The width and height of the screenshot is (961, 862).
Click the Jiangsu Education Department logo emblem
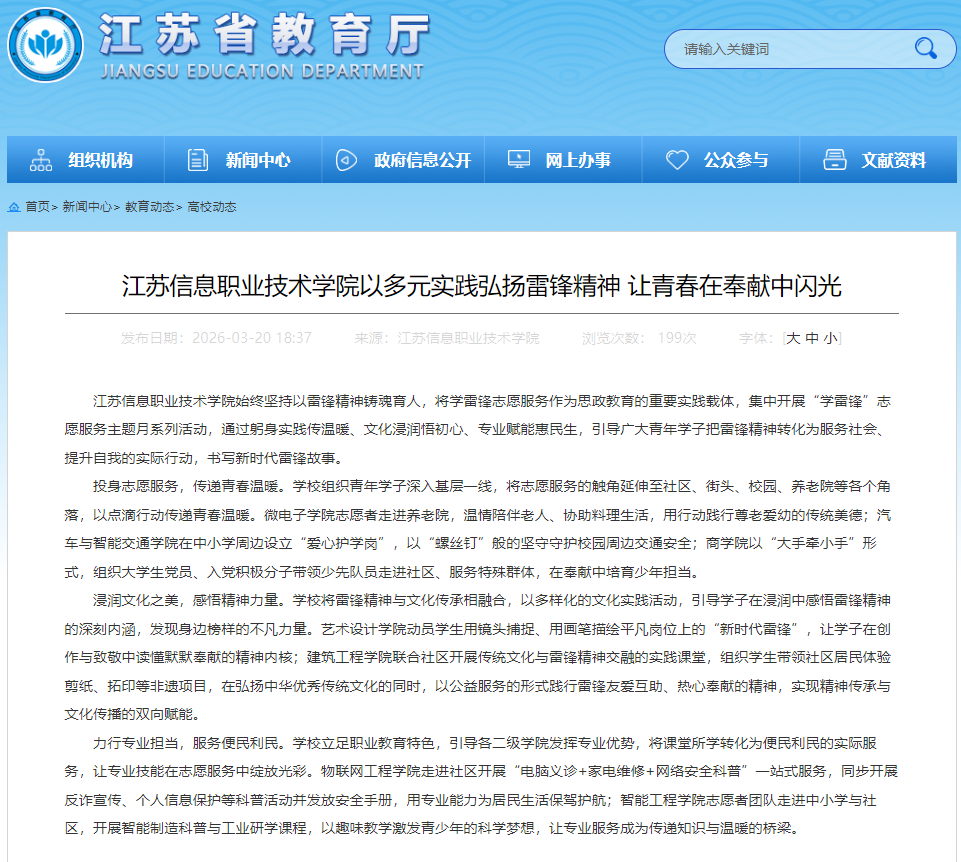click(46, 45)
